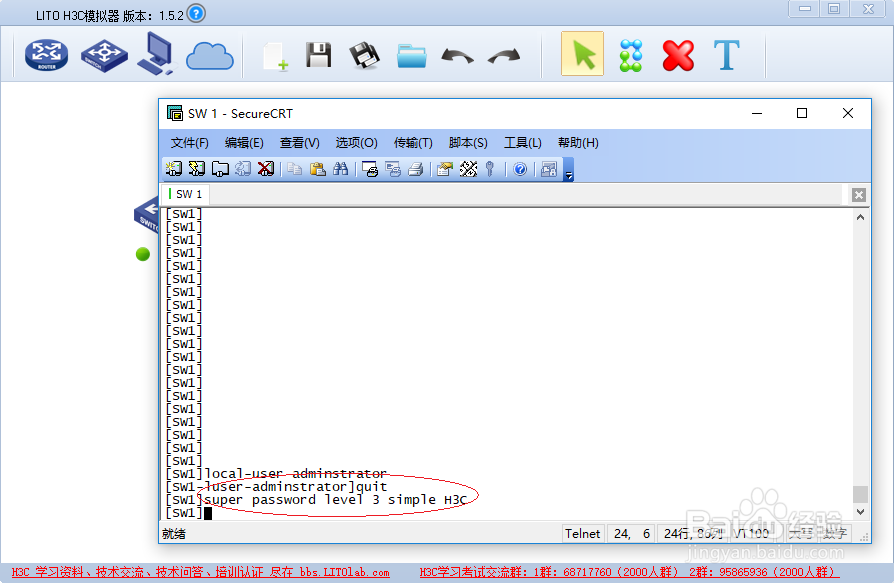The height and width of the screenshot is (583, 894).
Task: Open the 工具(L) menu
Action: pyautogui.click(x=522, y=142)
